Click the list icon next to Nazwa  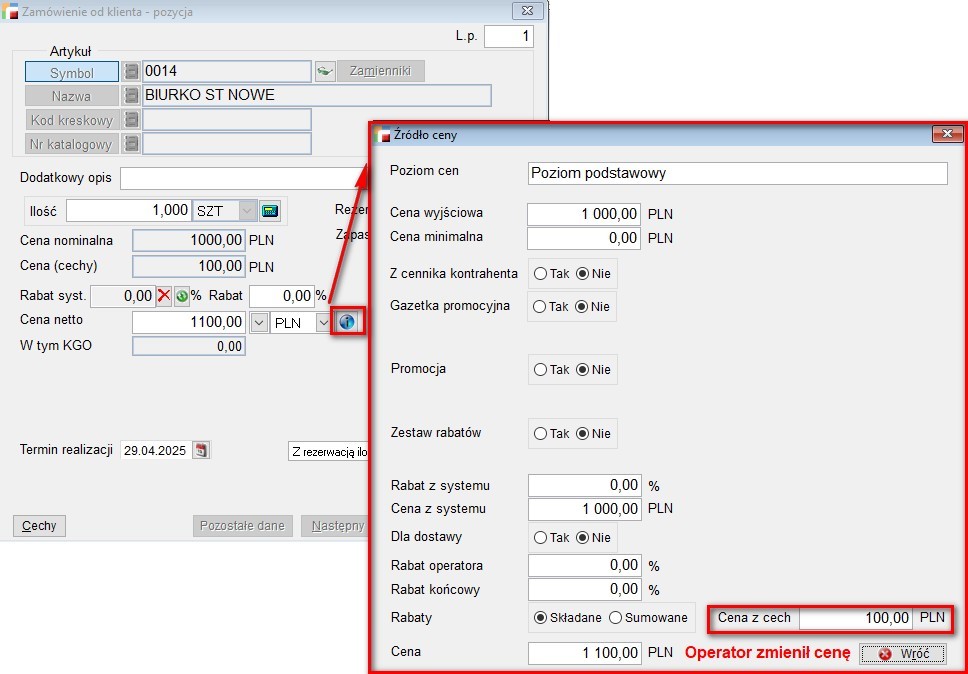click(130, 96)
